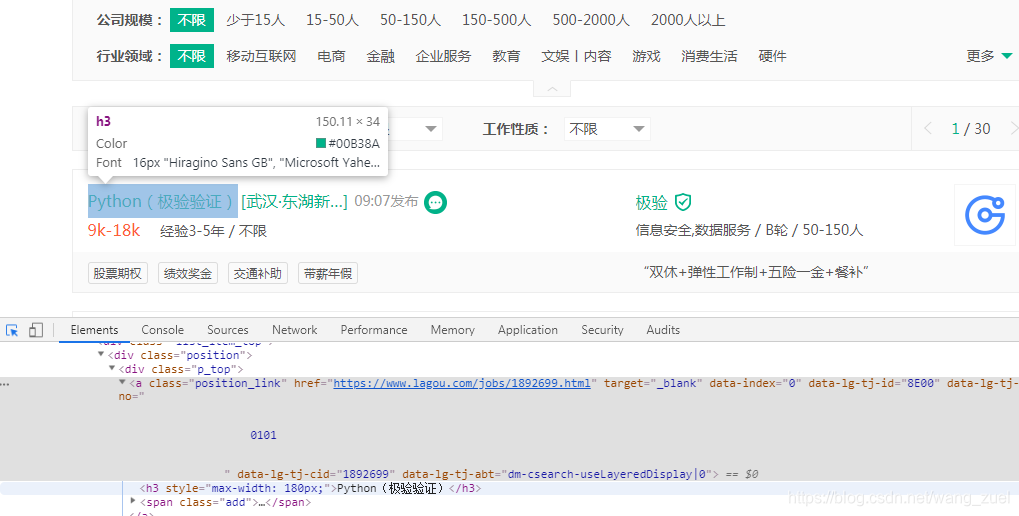The width and height of the screenshot is (1019, 516).
Task: Switch to the Memory tab
Action: [x=452, y=330]
